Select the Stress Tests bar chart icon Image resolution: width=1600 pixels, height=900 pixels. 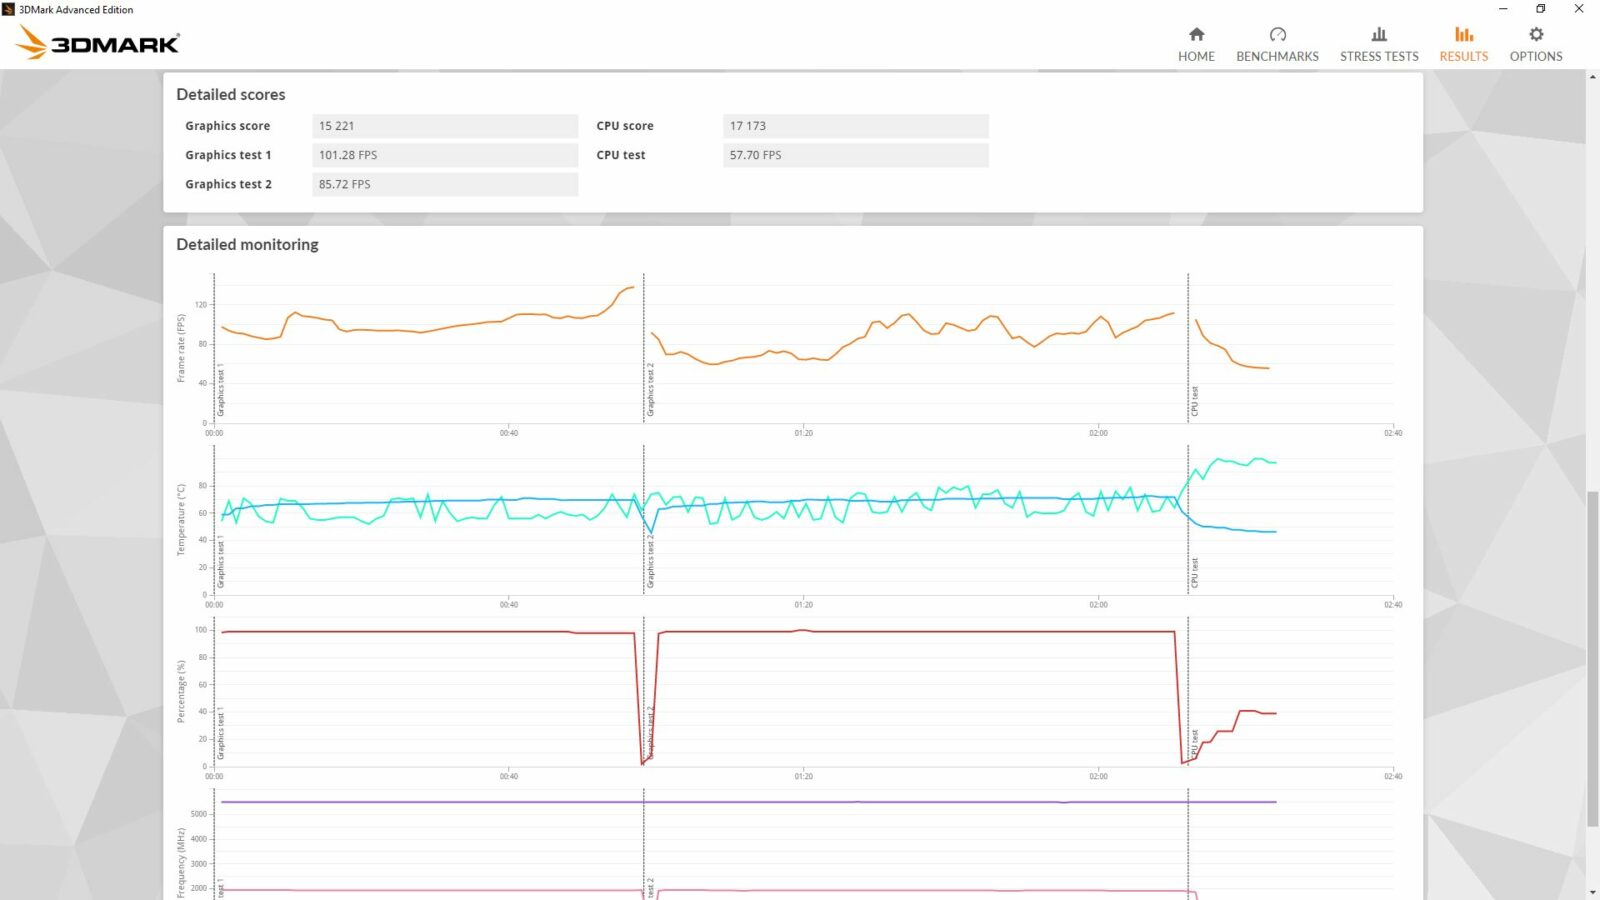tap(1379, 33)
